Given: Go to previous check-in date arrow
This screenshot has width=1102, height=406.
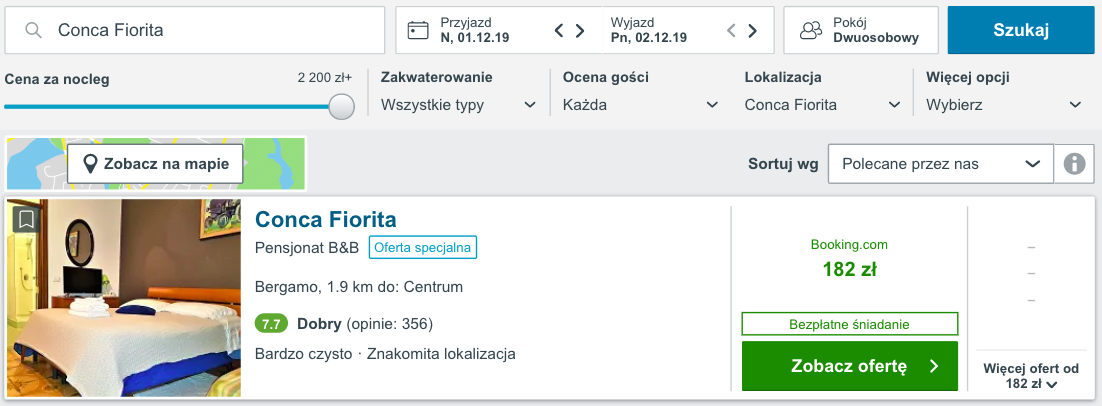Looking at the screenshot, I should (559, 30).
